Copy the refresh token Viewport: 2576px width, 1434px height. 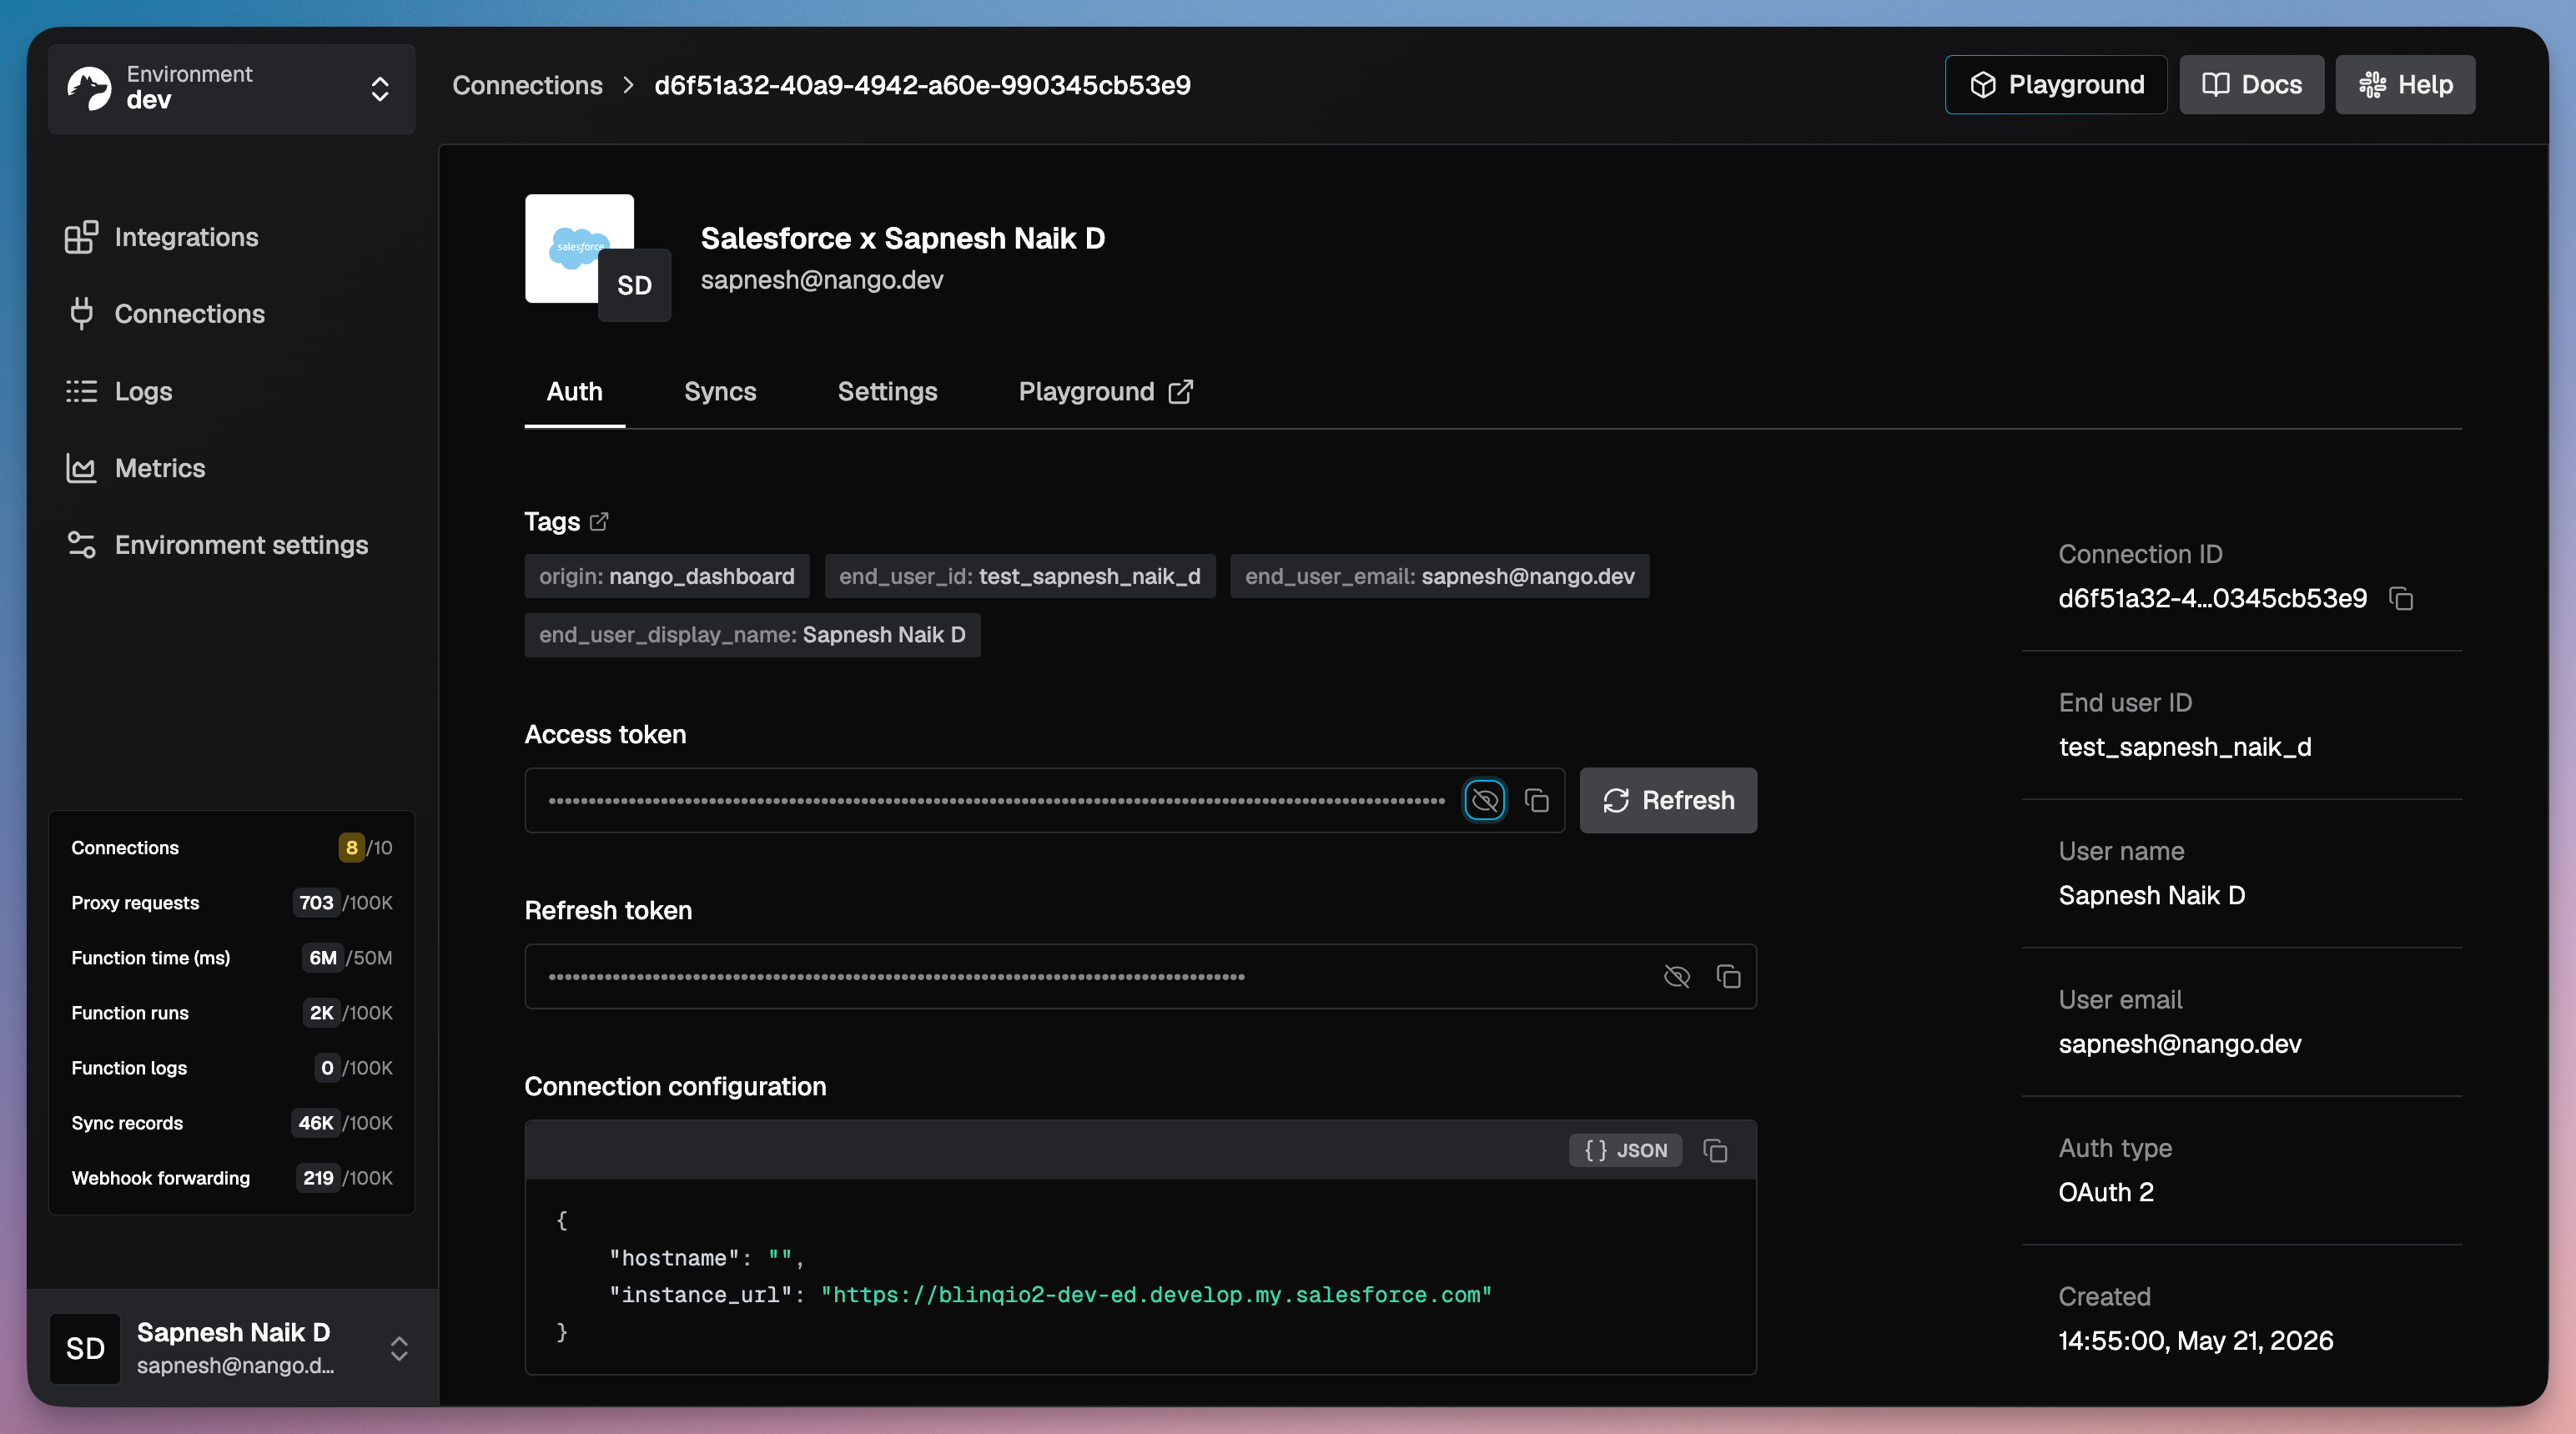coord(1729,976)
